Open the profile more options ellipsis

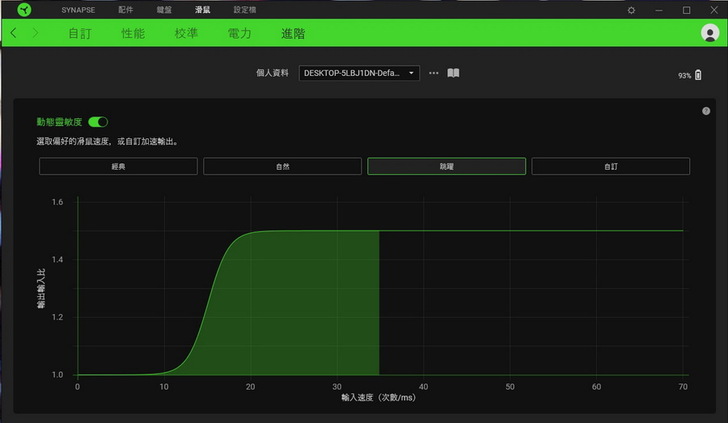tap(433, 73)
